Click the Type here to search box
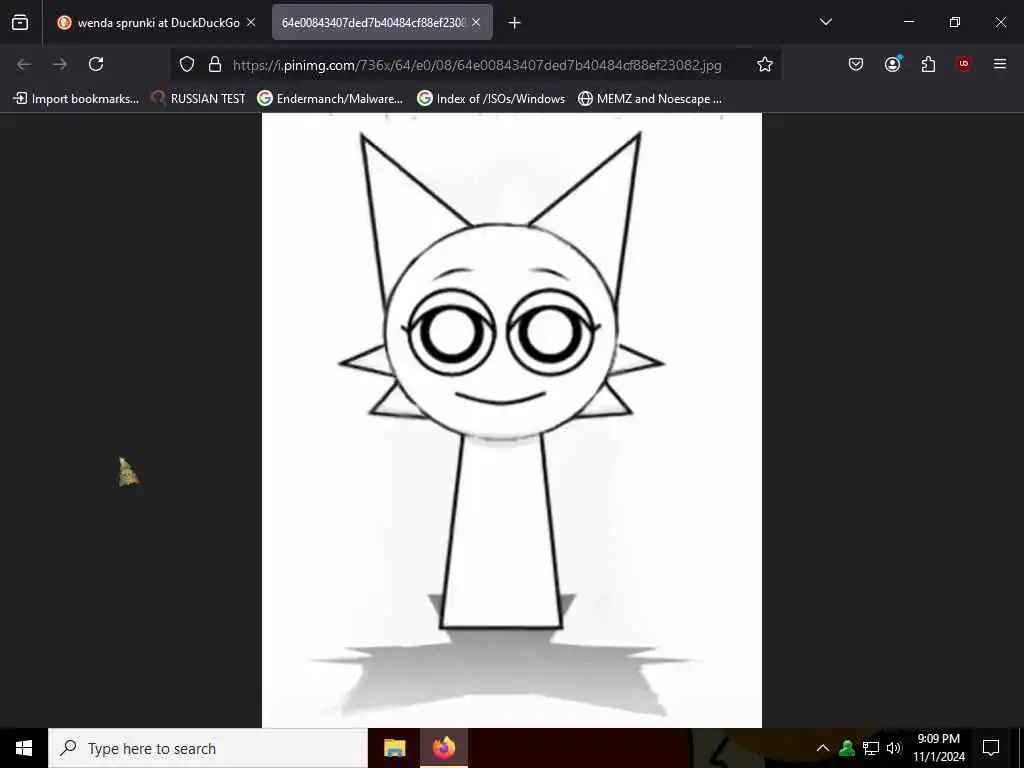Screen dimensions: 1024x768 point(208,748)
